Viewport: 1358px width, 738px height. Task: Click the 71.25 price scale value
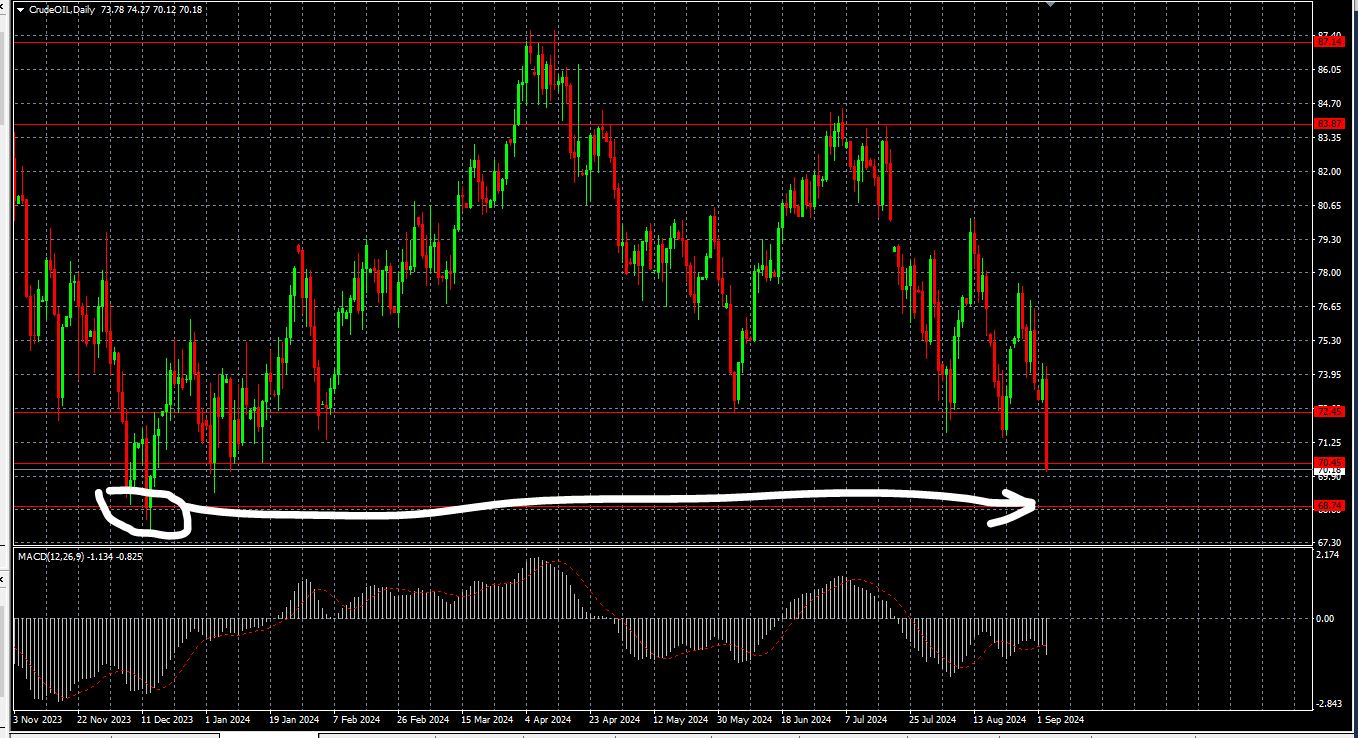1330,443
